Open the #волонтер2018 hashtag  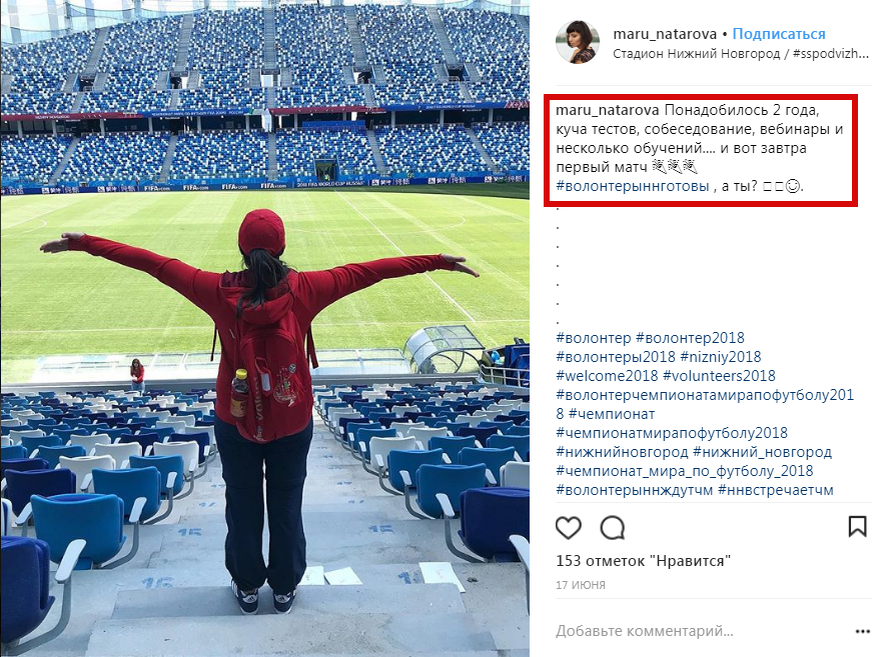point(690,338)
